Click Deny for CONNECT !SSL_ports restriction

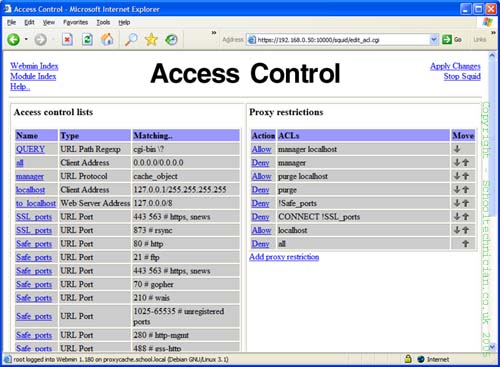[260, 217]
